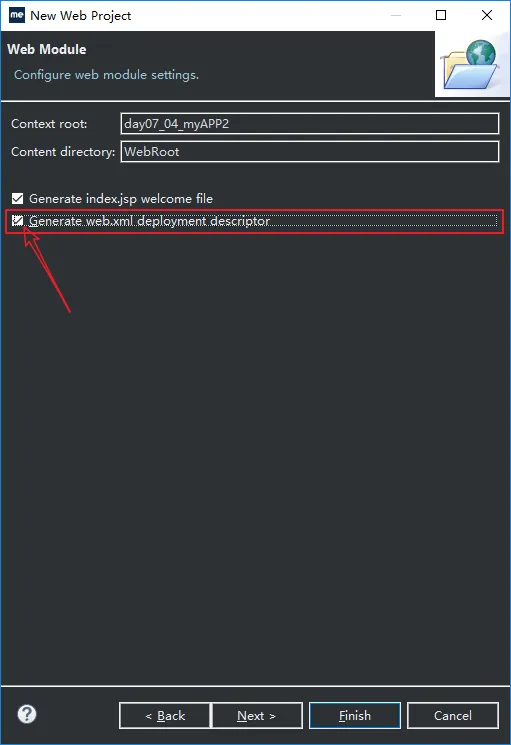Toggle the Generate index.jsp welcome file checkbox

pos(18,199)
